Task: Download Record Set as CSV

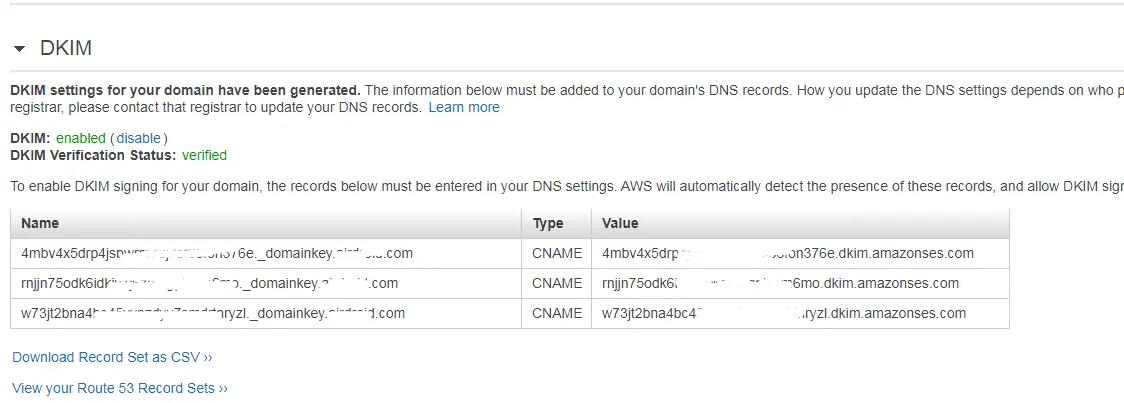Action: click(113, 357)
